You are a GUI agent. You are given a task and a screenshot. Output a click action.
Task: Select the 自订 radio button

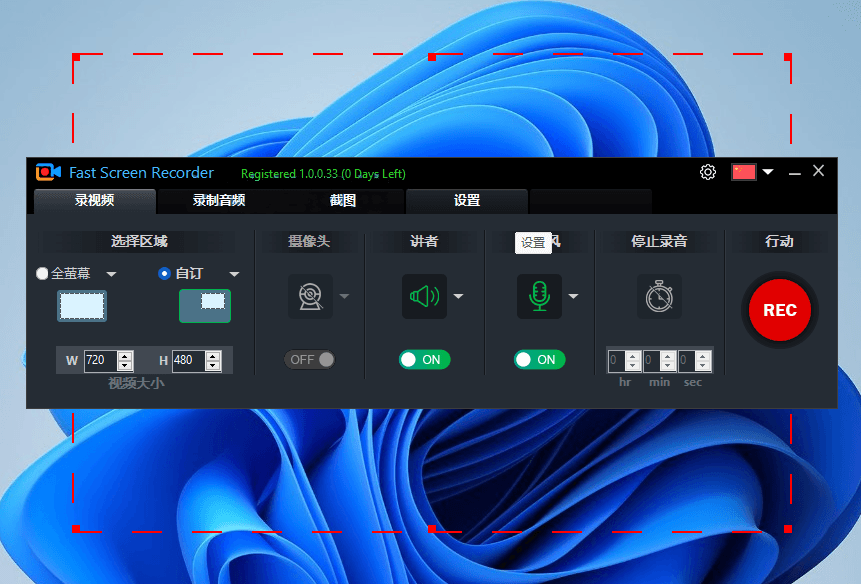click(164, 273)
